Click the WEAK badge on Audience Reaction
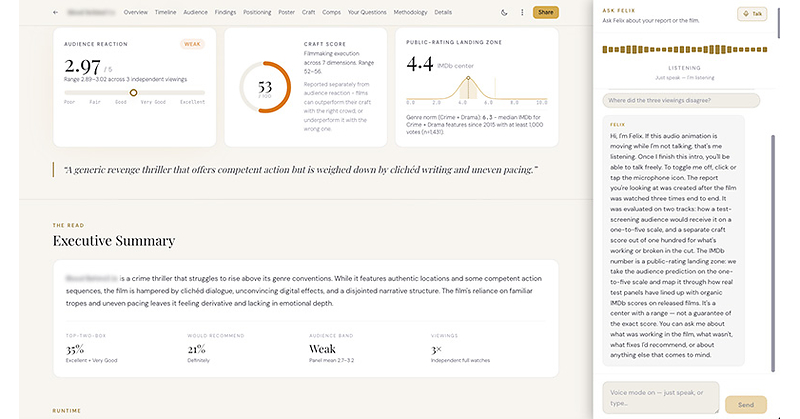Image resolution: width=800 pixels, height=419 pixels. pyautogui.click(x=192, y=44)
